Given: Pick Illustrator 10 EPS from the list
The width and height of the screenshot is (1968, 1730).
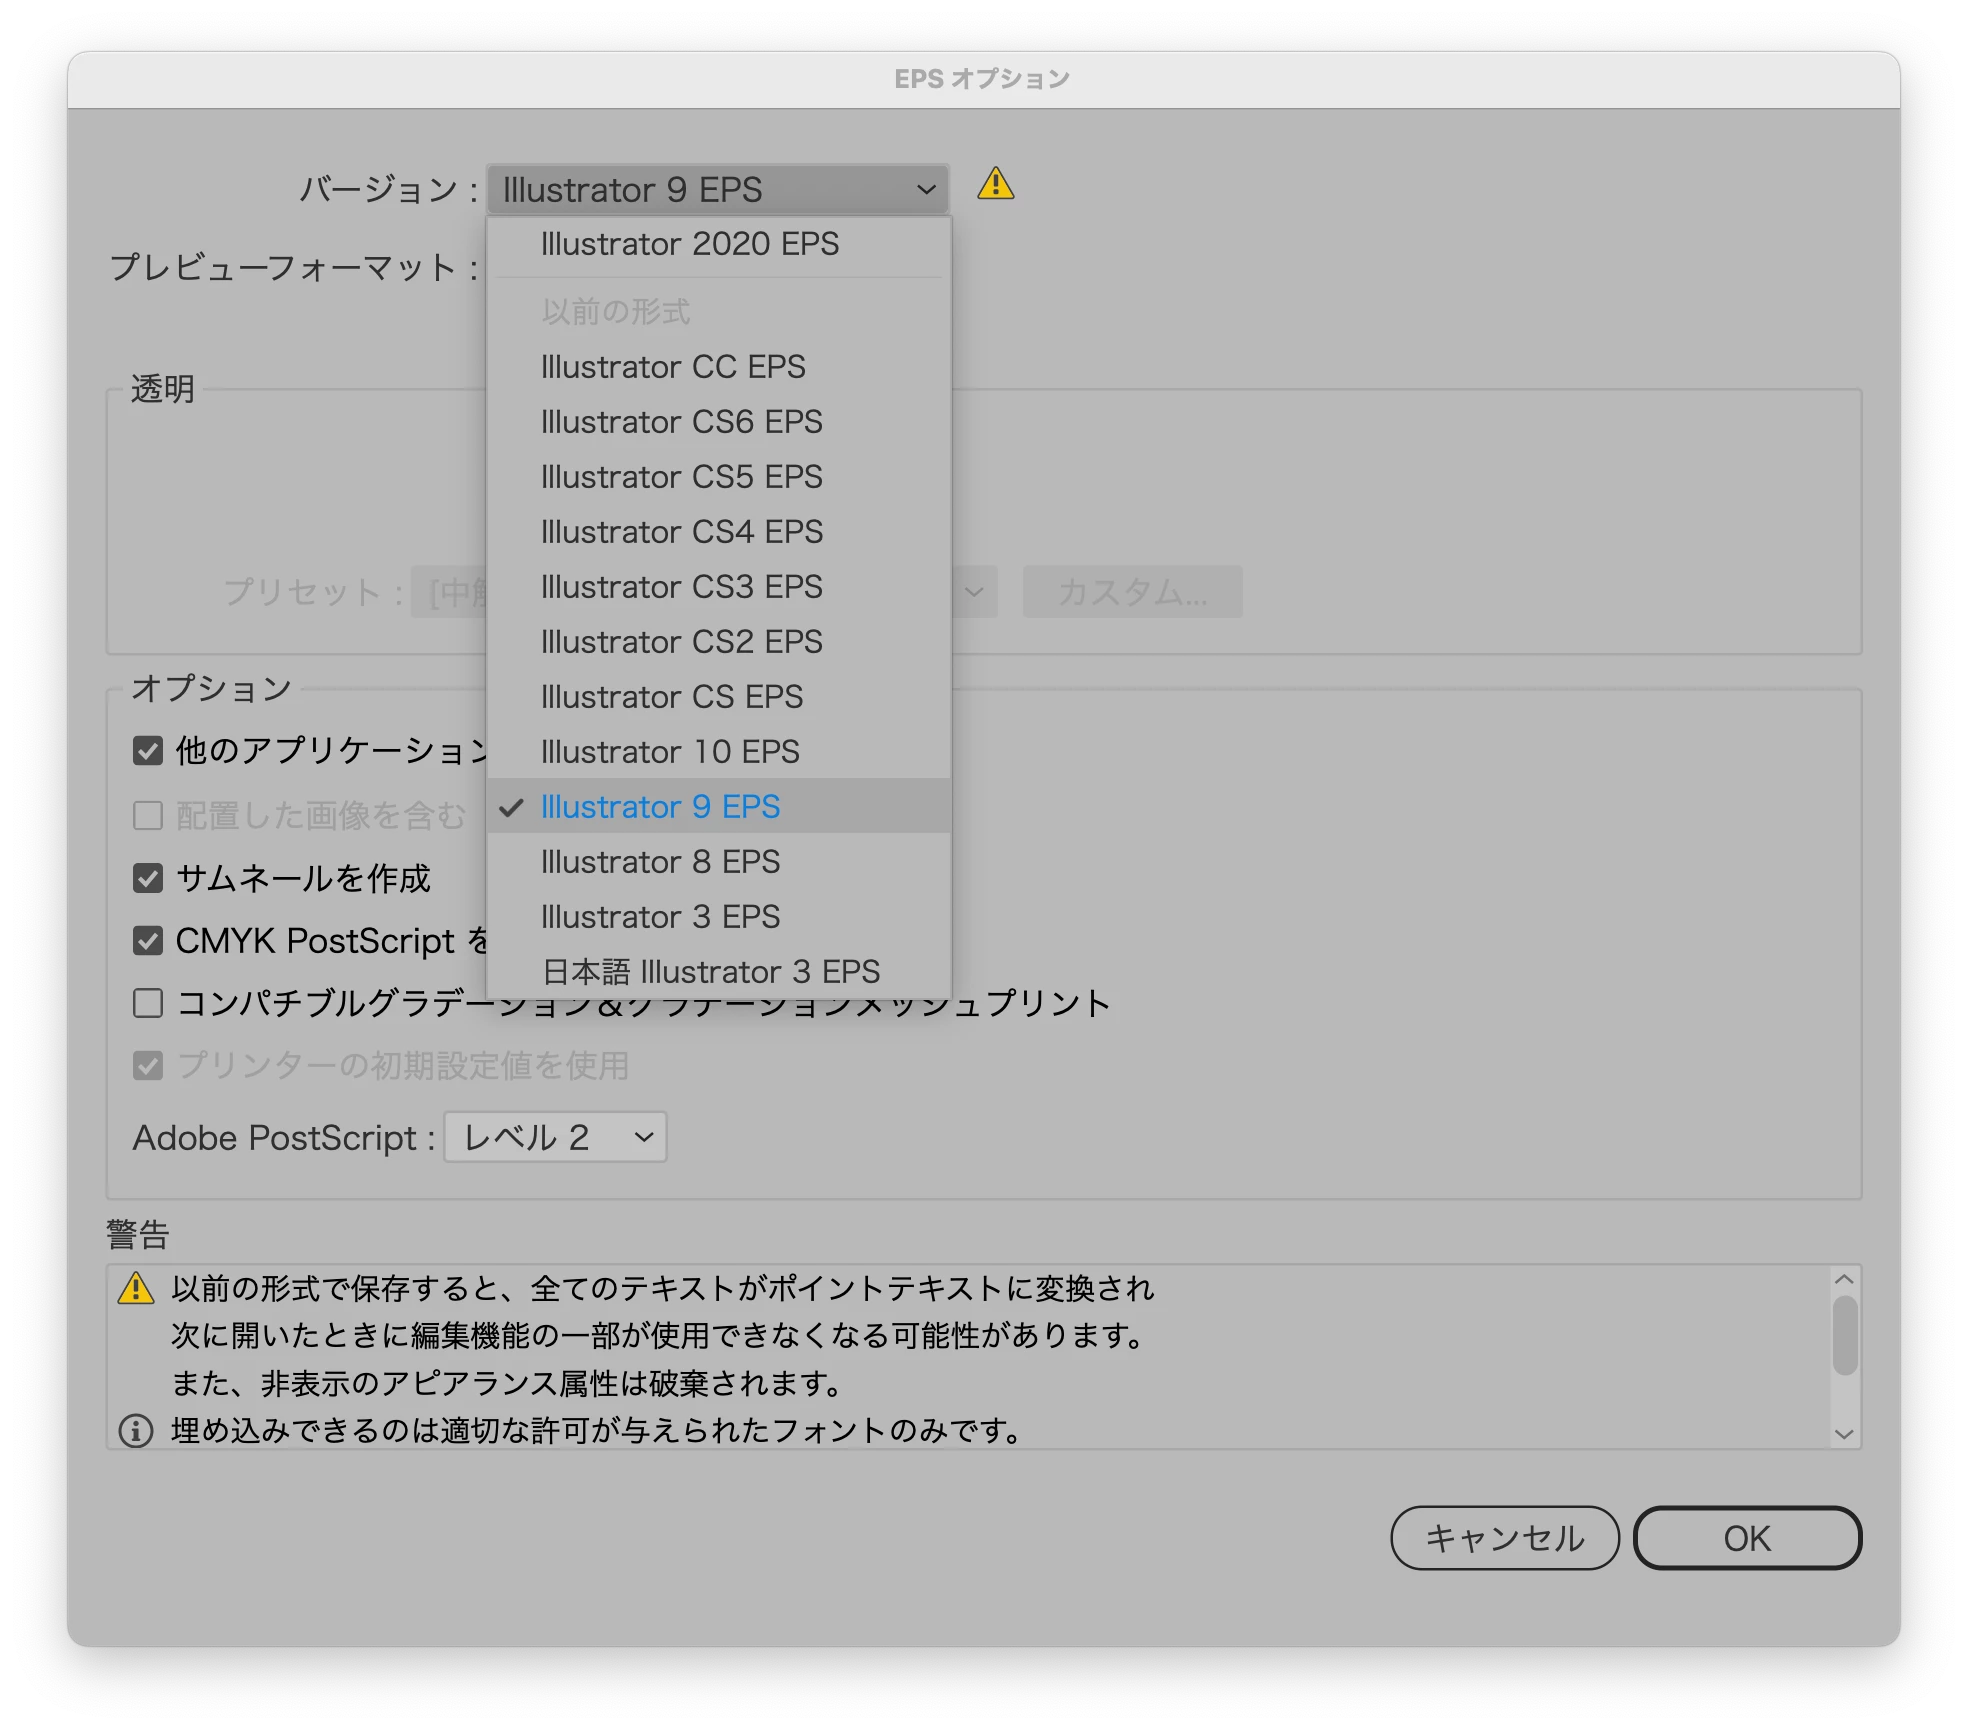Looking at the screenshot, I should (670, 752).
